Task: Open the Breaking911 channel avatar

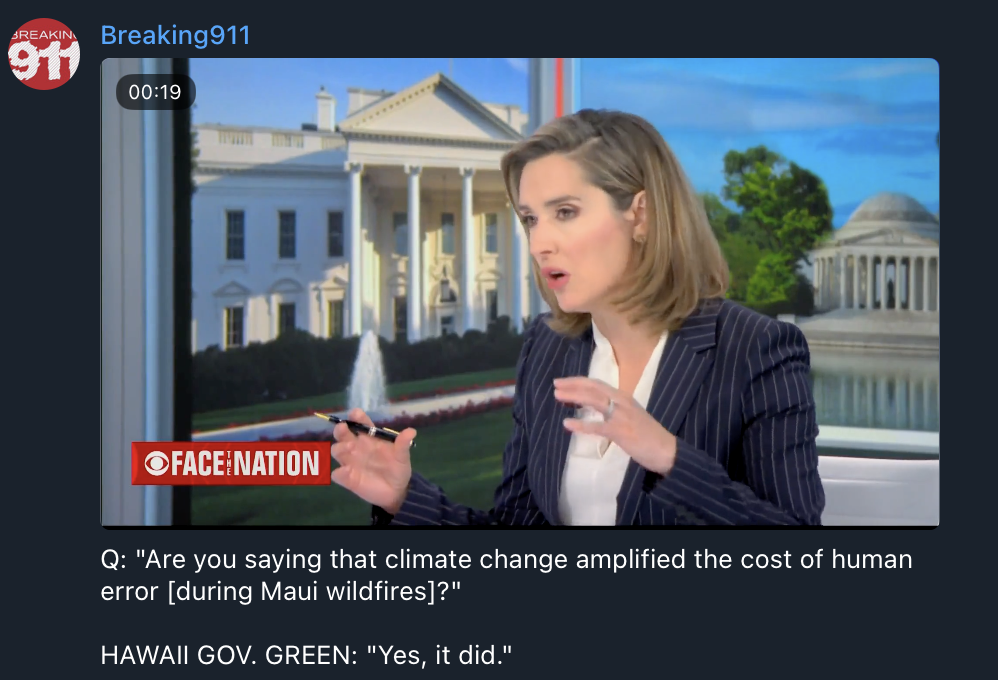Action: tap(44, 53)
